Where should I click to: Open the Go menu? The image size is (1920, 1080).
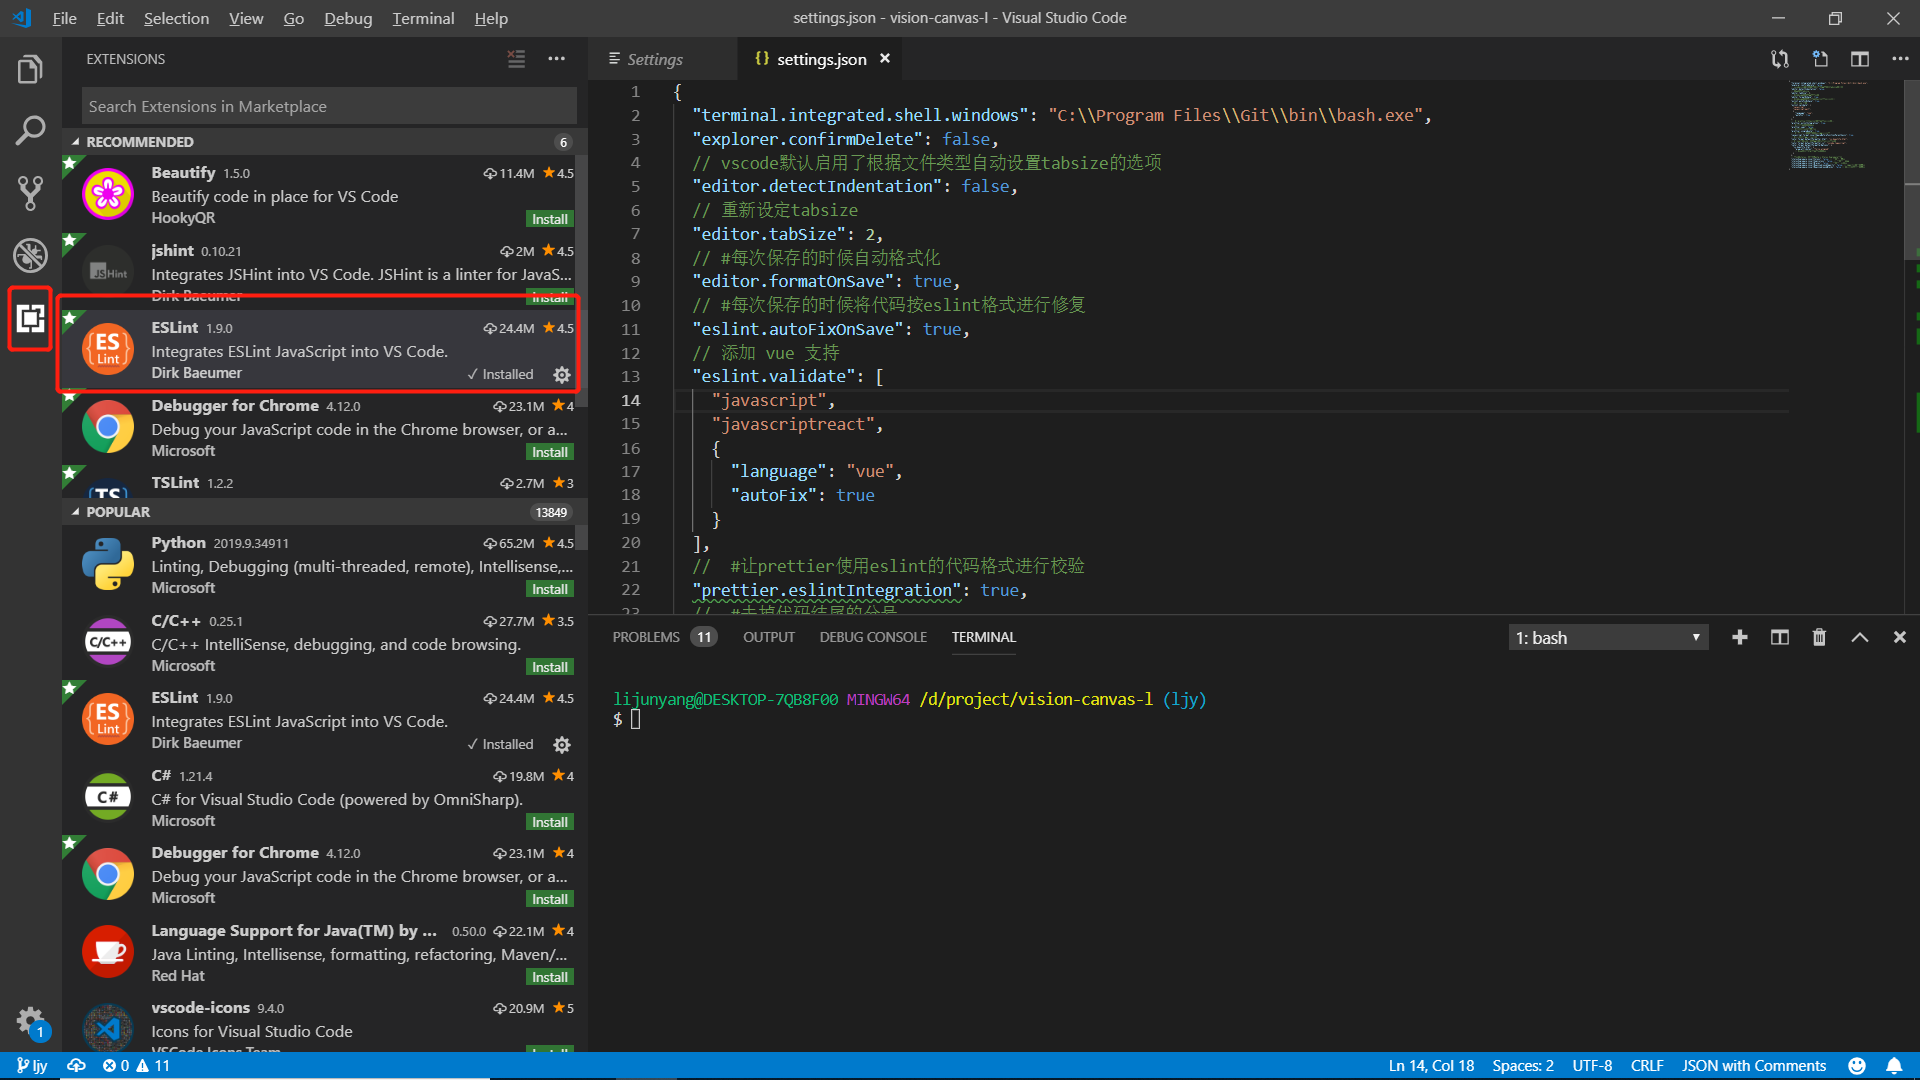(293, 18)
